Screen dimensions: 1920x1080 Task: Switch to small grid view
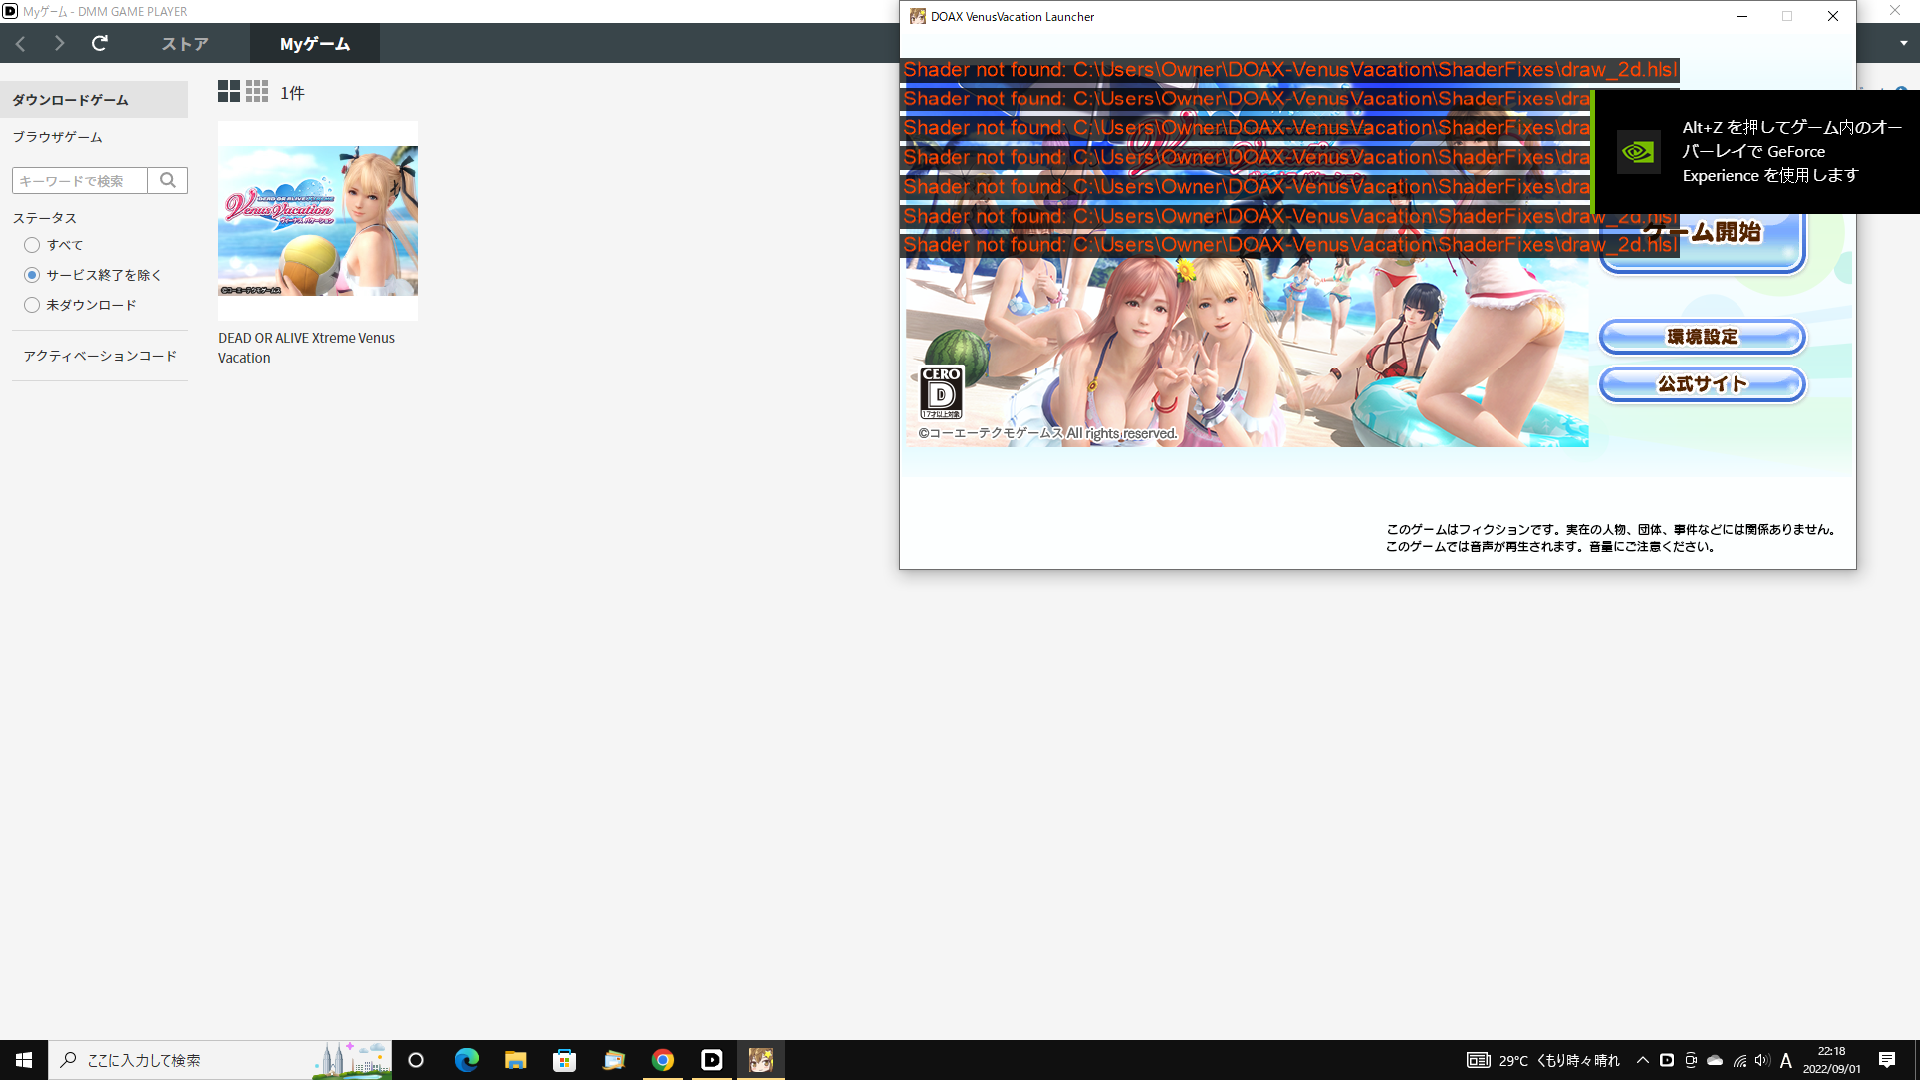click(257, 92)
